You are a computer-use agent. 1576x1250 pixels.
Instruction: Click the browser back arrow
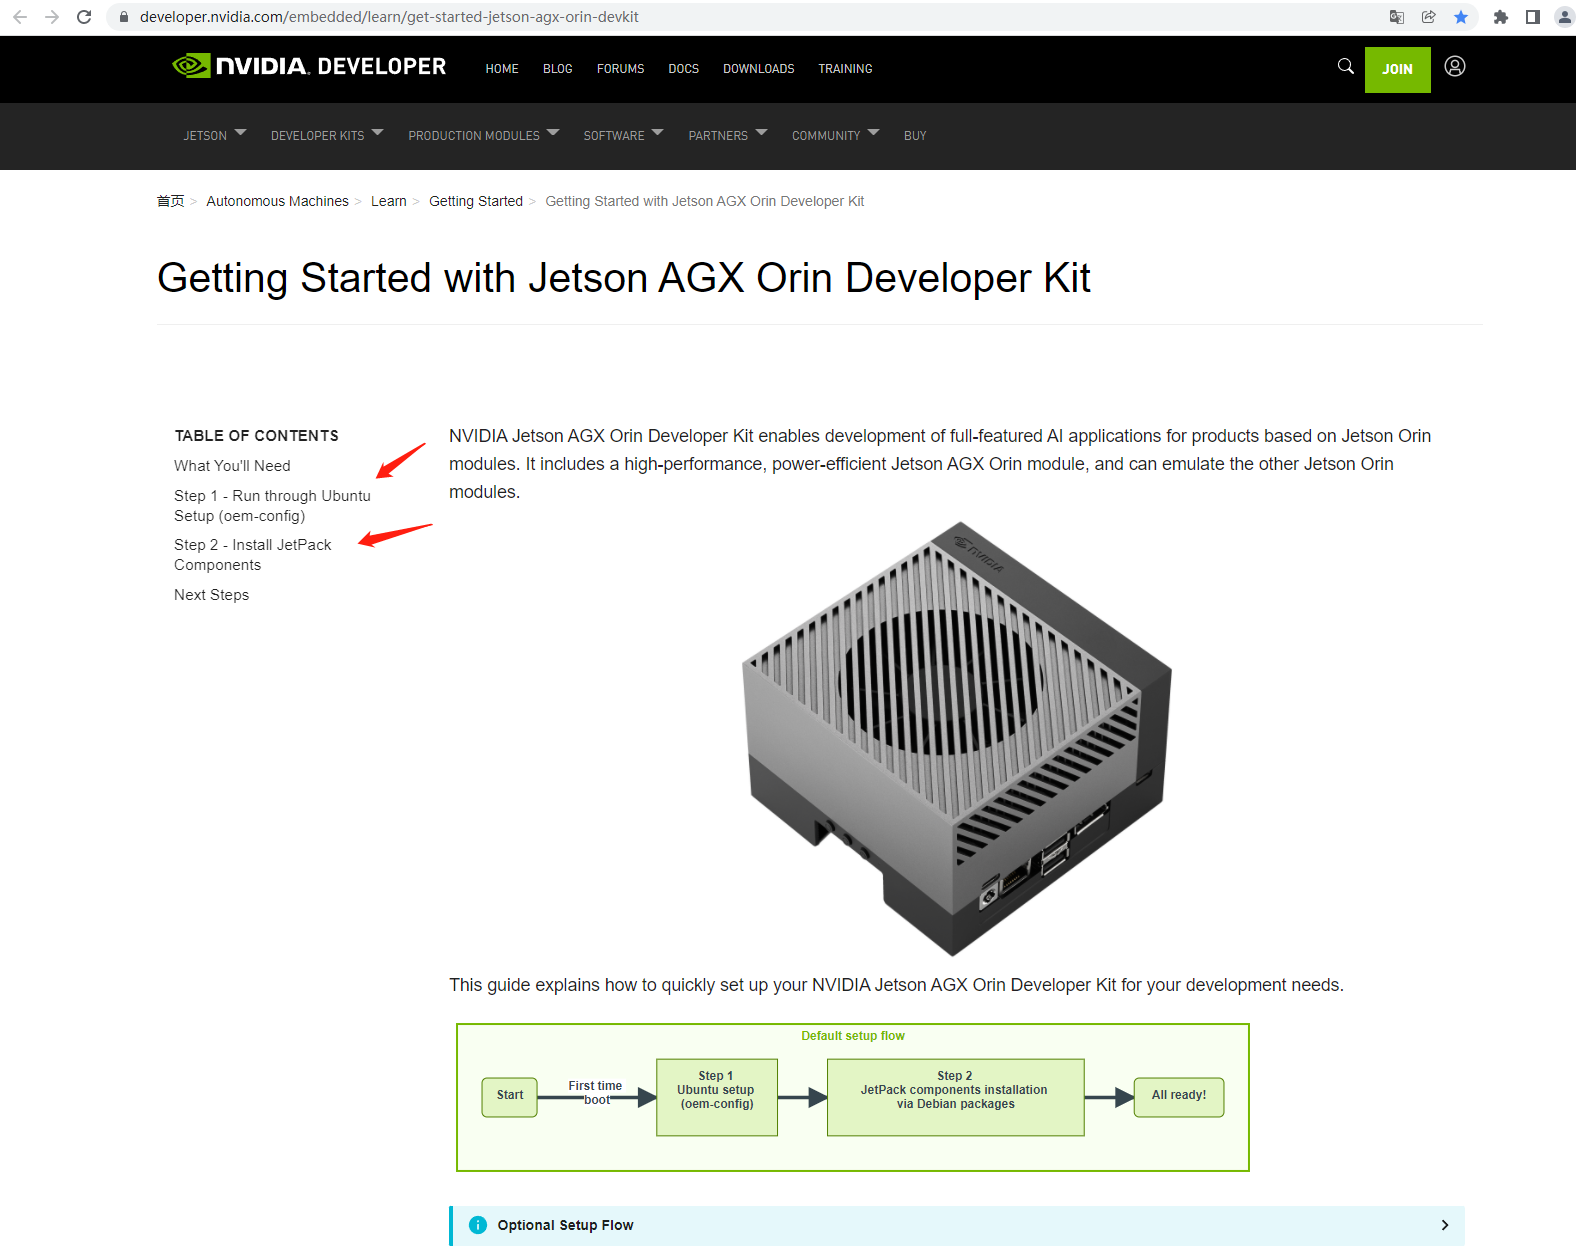pyautogui.click(x=20, y=17)
